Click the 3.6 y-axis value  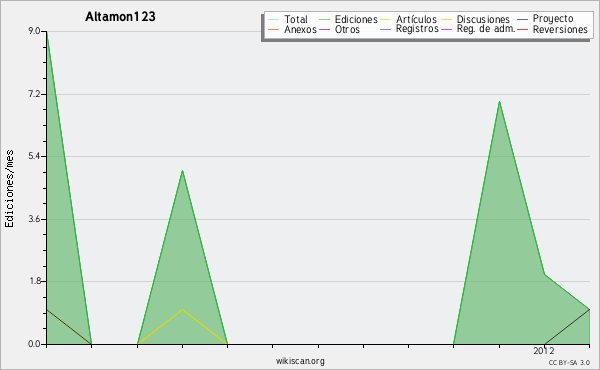coord(34,219)
